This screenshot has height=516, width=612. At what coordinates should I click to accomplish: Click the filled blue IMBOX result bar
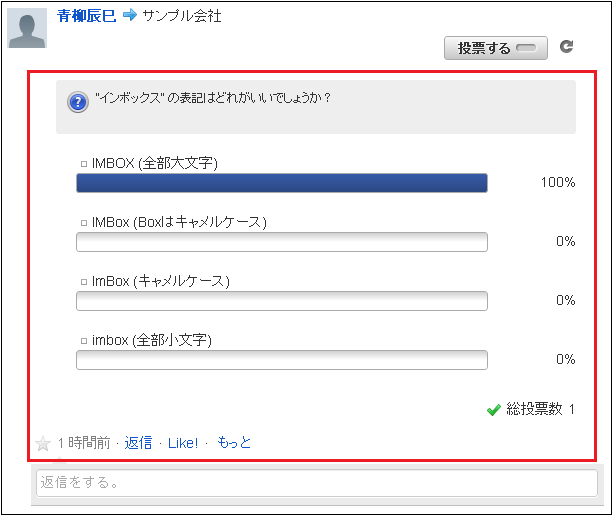click(282, 183)
